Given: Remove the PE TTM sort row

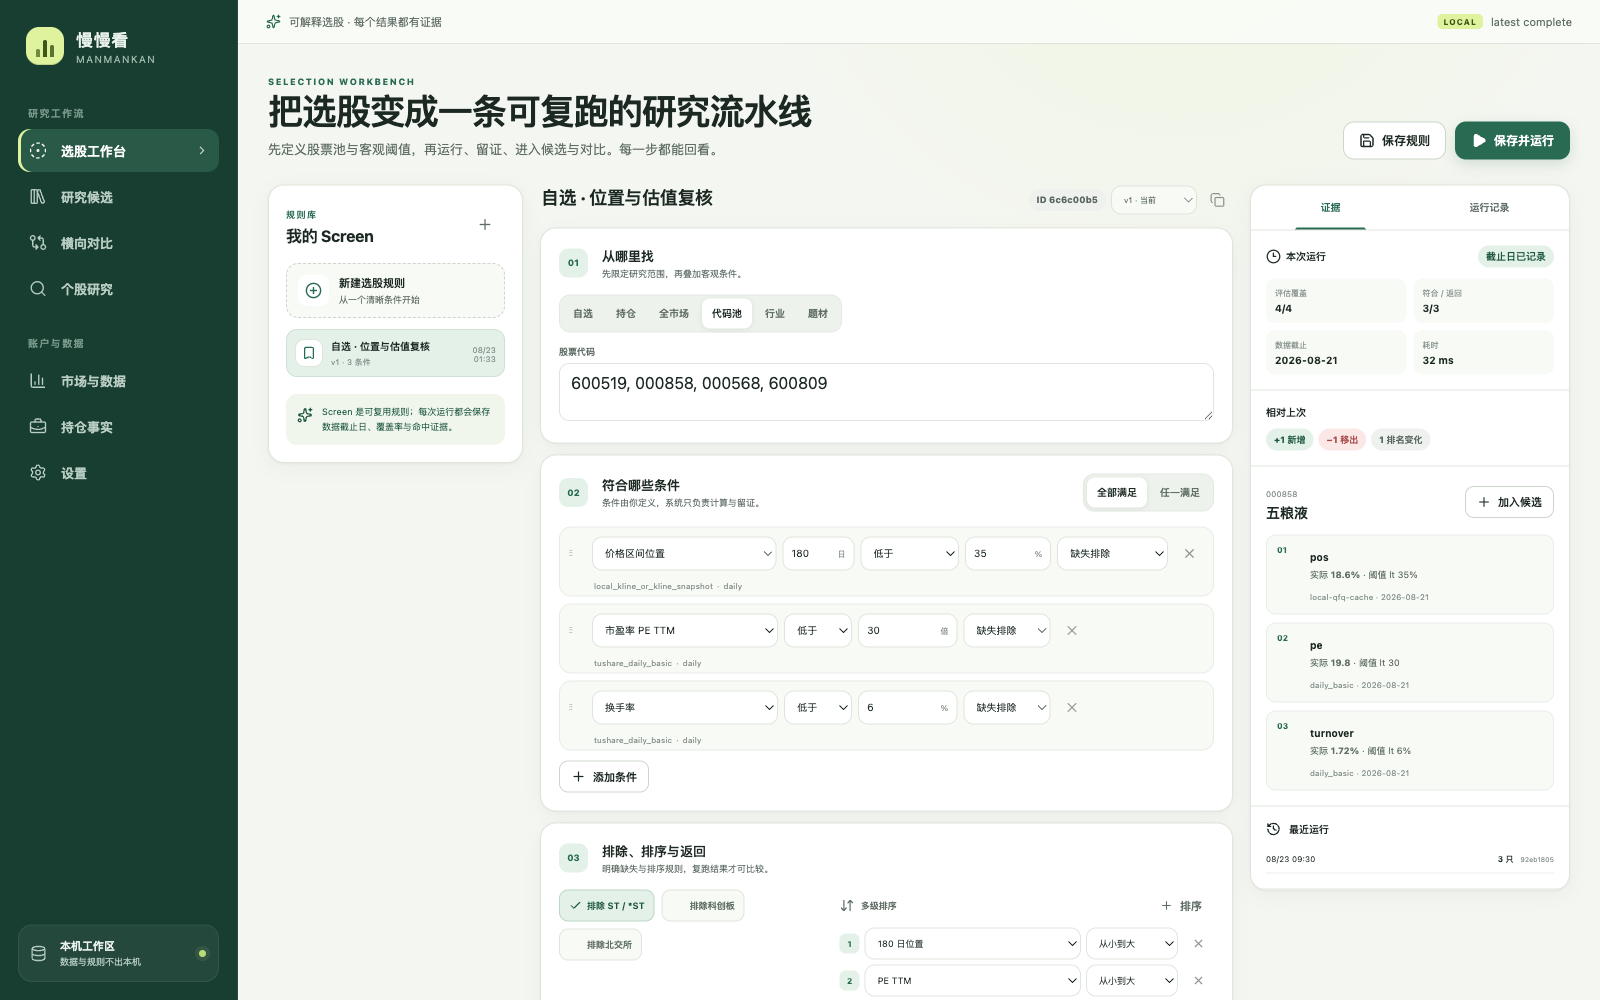Looking at the screenshot, I should coord(1198,981).
